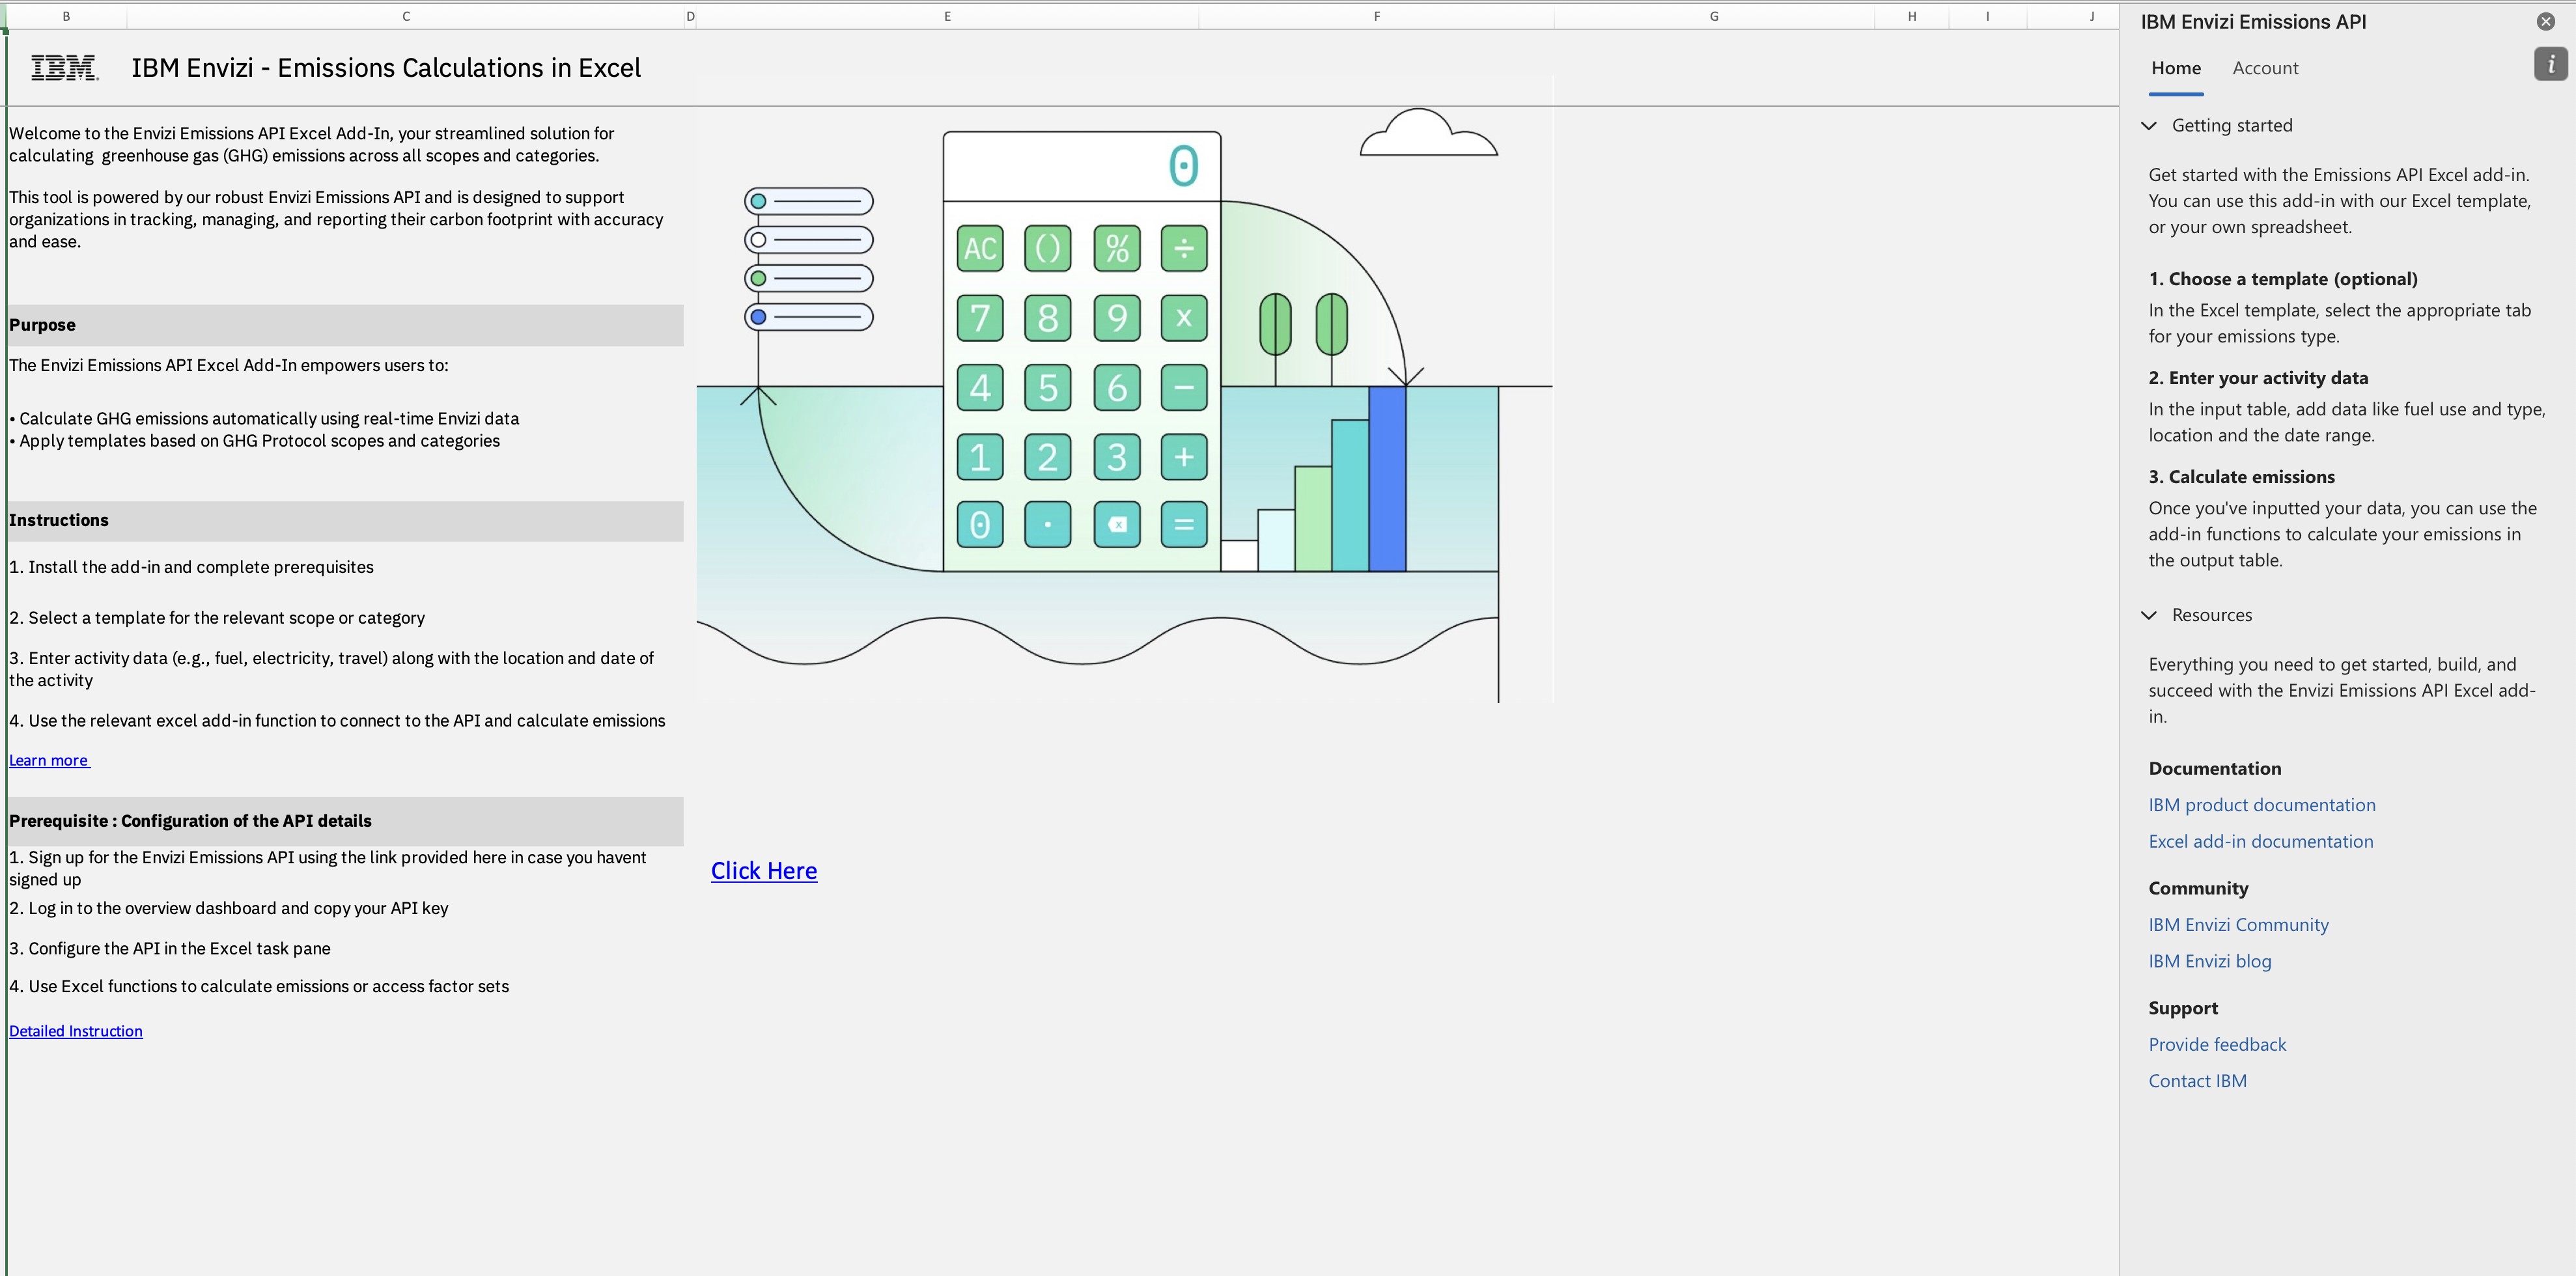Switch to the Account tab
The height and width of the screenshot is (1276, 2576).
(x=2265, y=68)
